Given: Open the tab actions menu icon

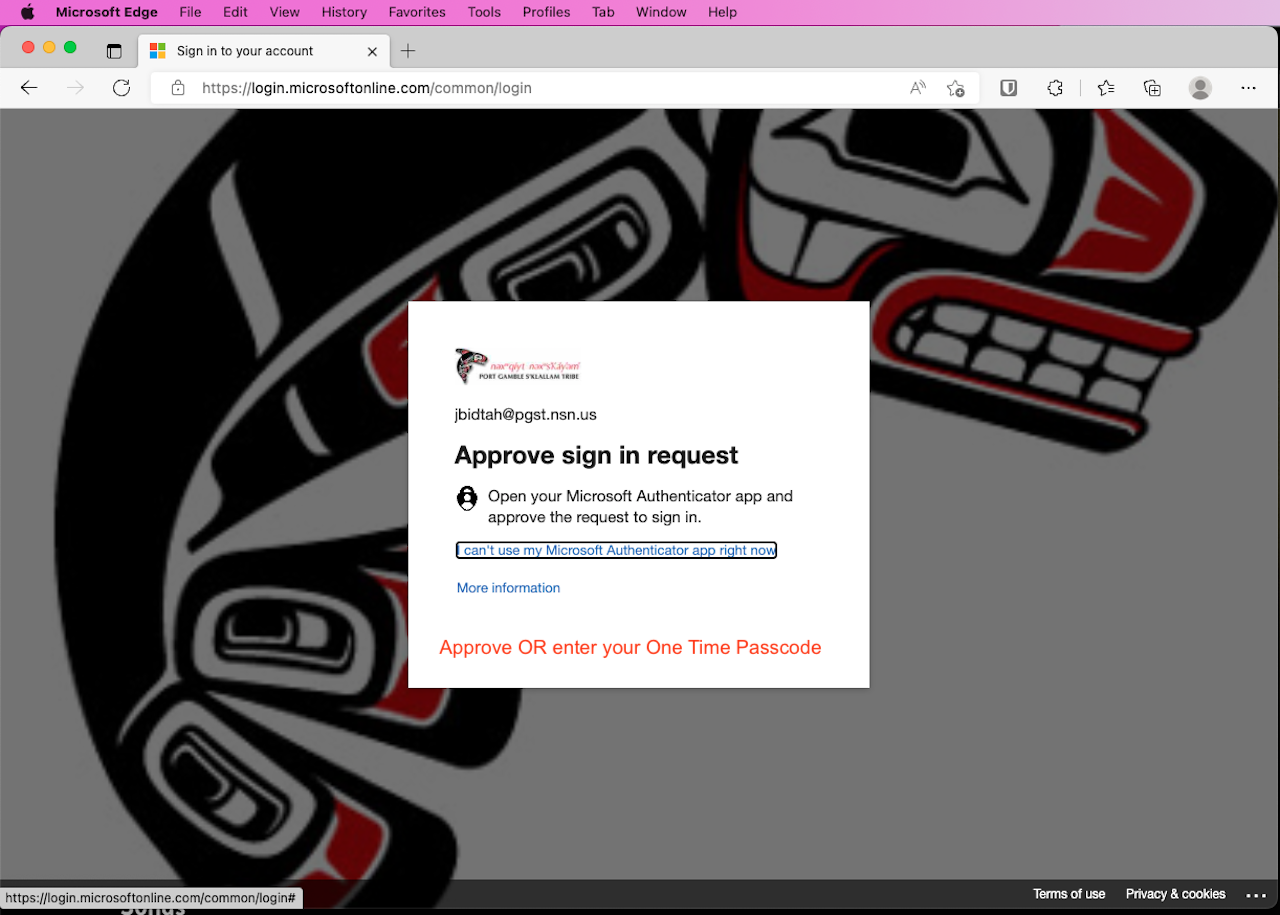Looking at the screenshot, I should click(114, 51).
